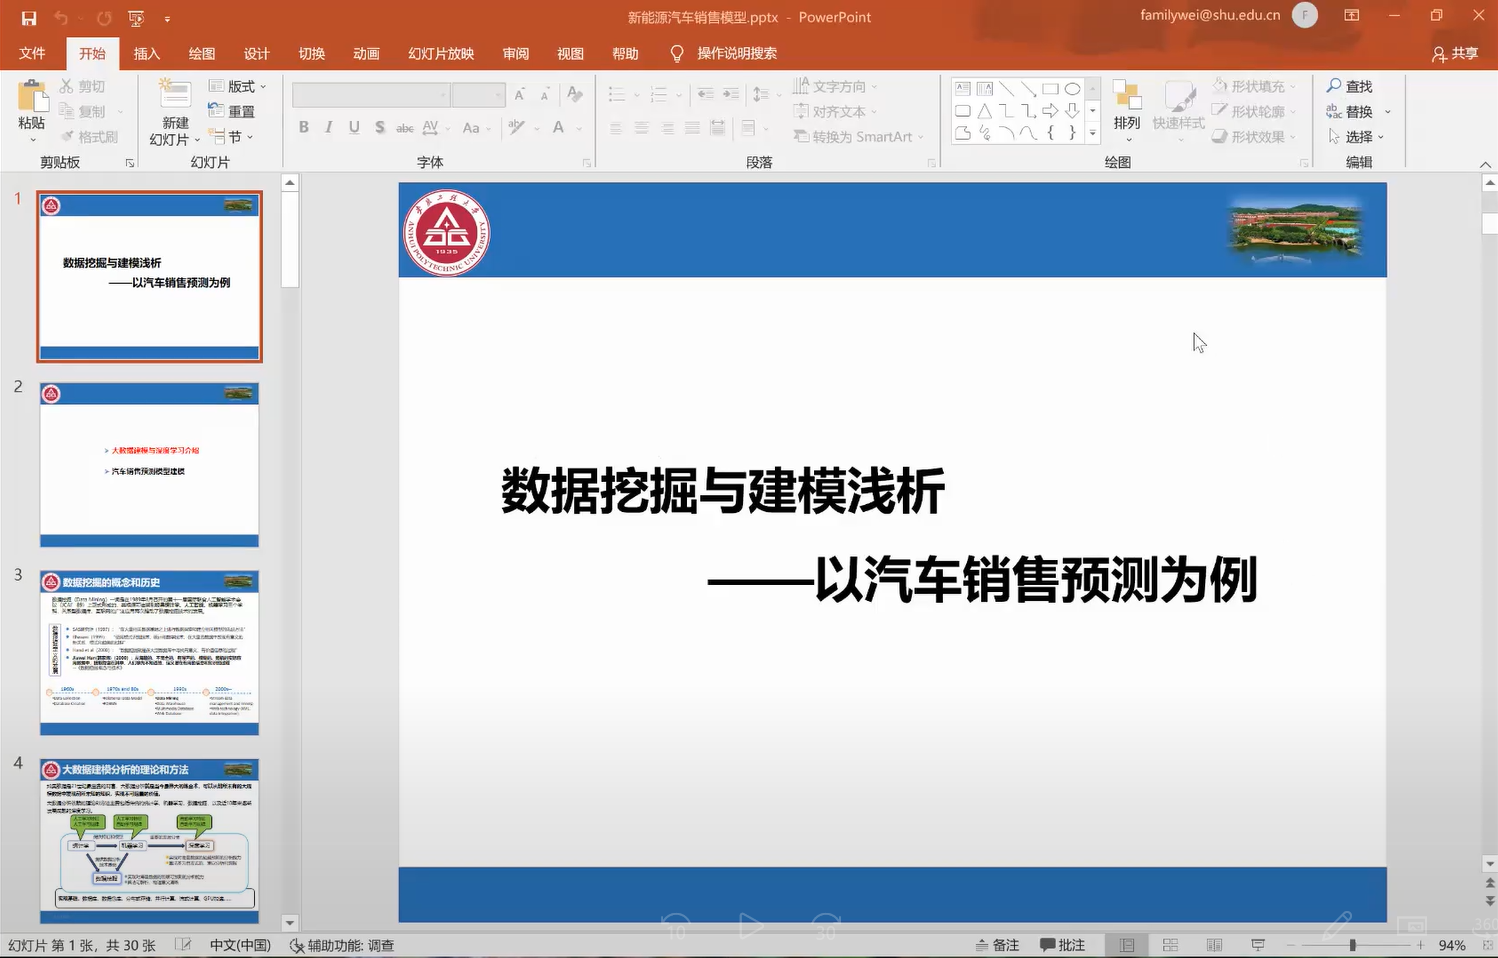Toggle the 批注 (Comments) pane
This screenshot has height=958, width=1498.
[1062, 945]
